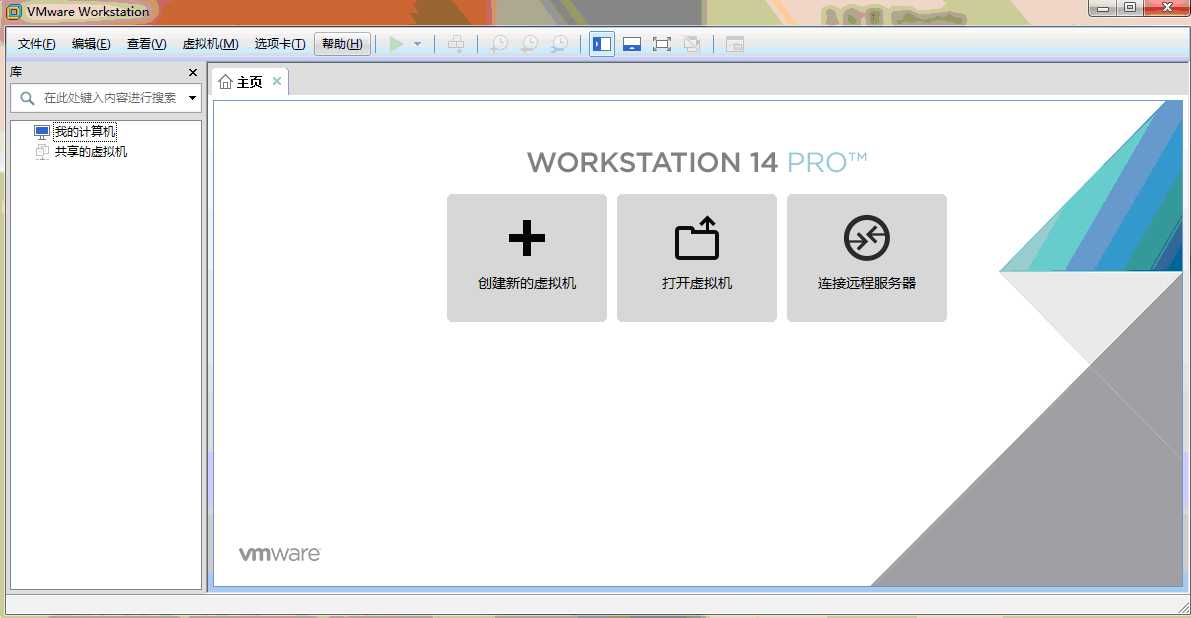Screen dimensions: 1191x618
Task: Minimize the VMware Workstation window
Action: click(1102, 8)
